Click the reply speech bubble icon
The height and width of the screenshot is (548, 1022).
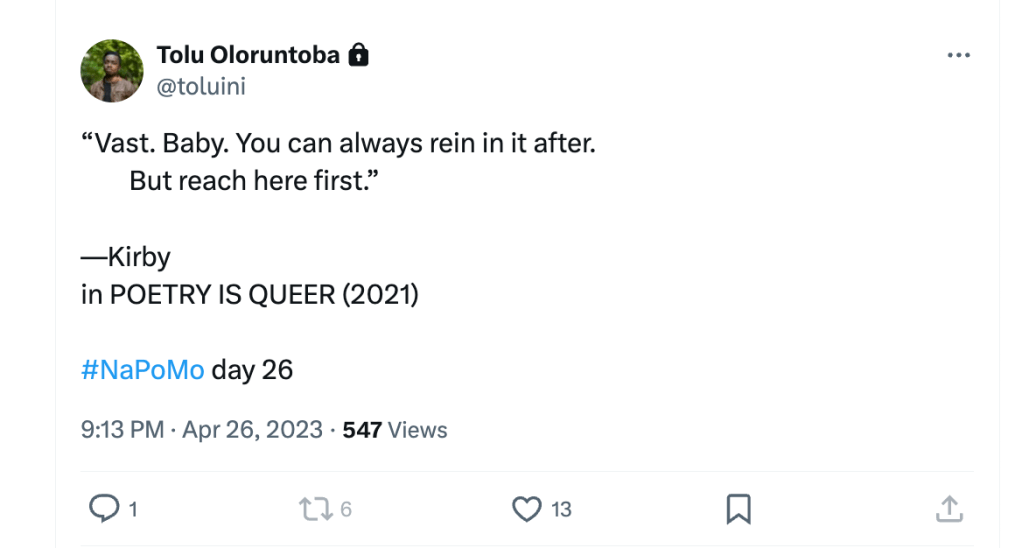point(104,509)
